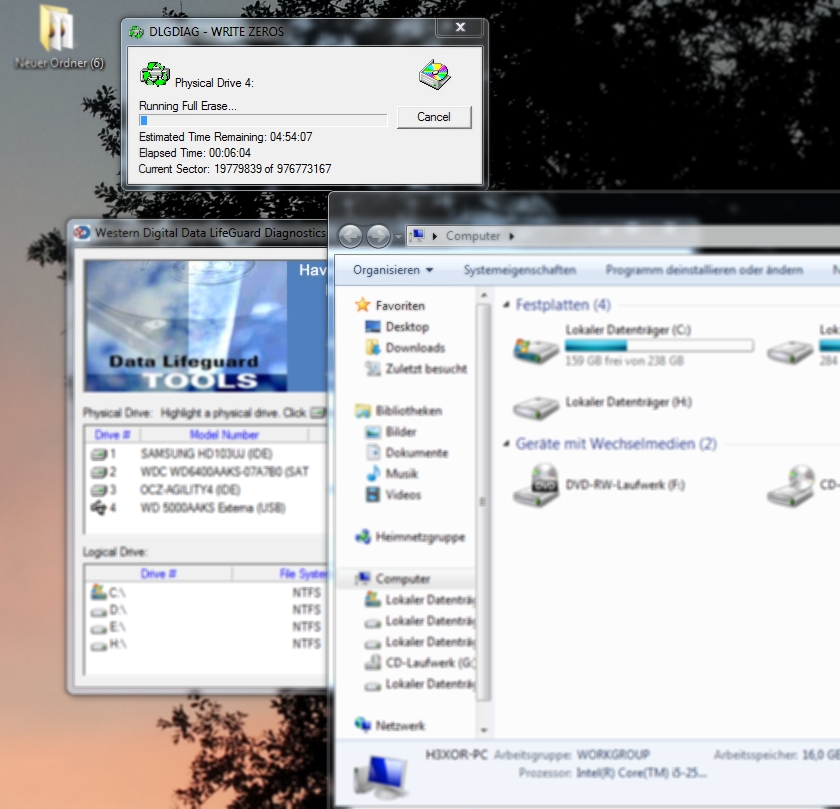Click the H3XOR-PC computer icon in details pane

click(380, 775)
